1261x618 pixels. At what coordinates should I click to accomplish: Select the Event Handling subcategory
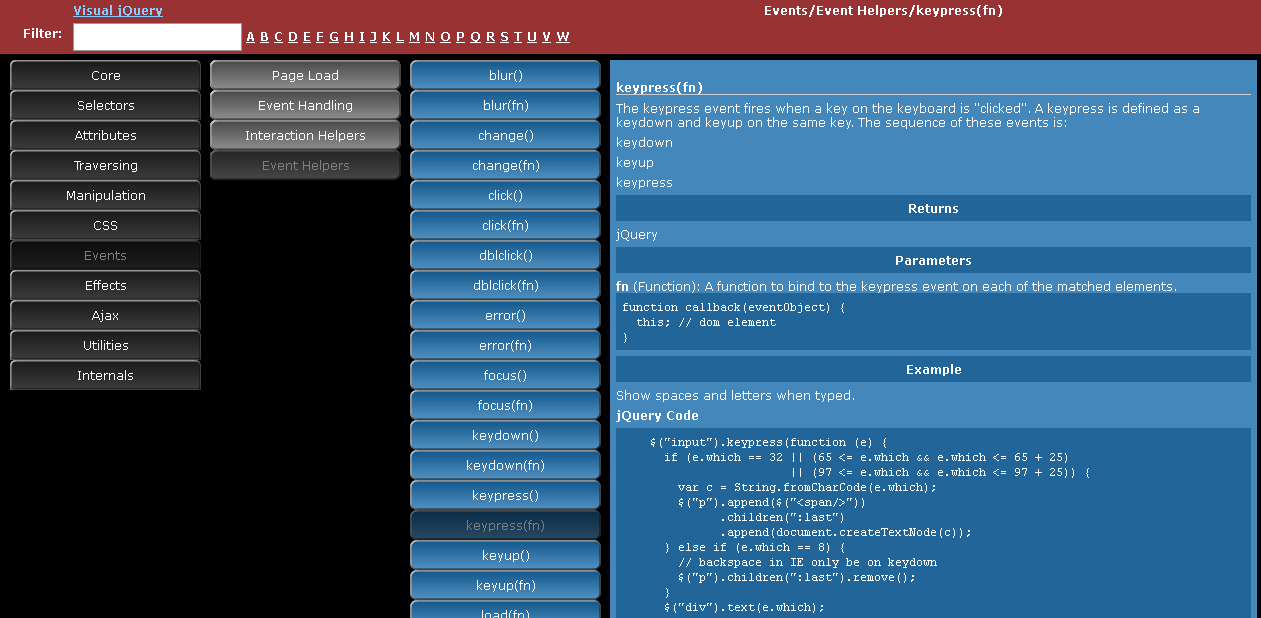click(304, 105)
